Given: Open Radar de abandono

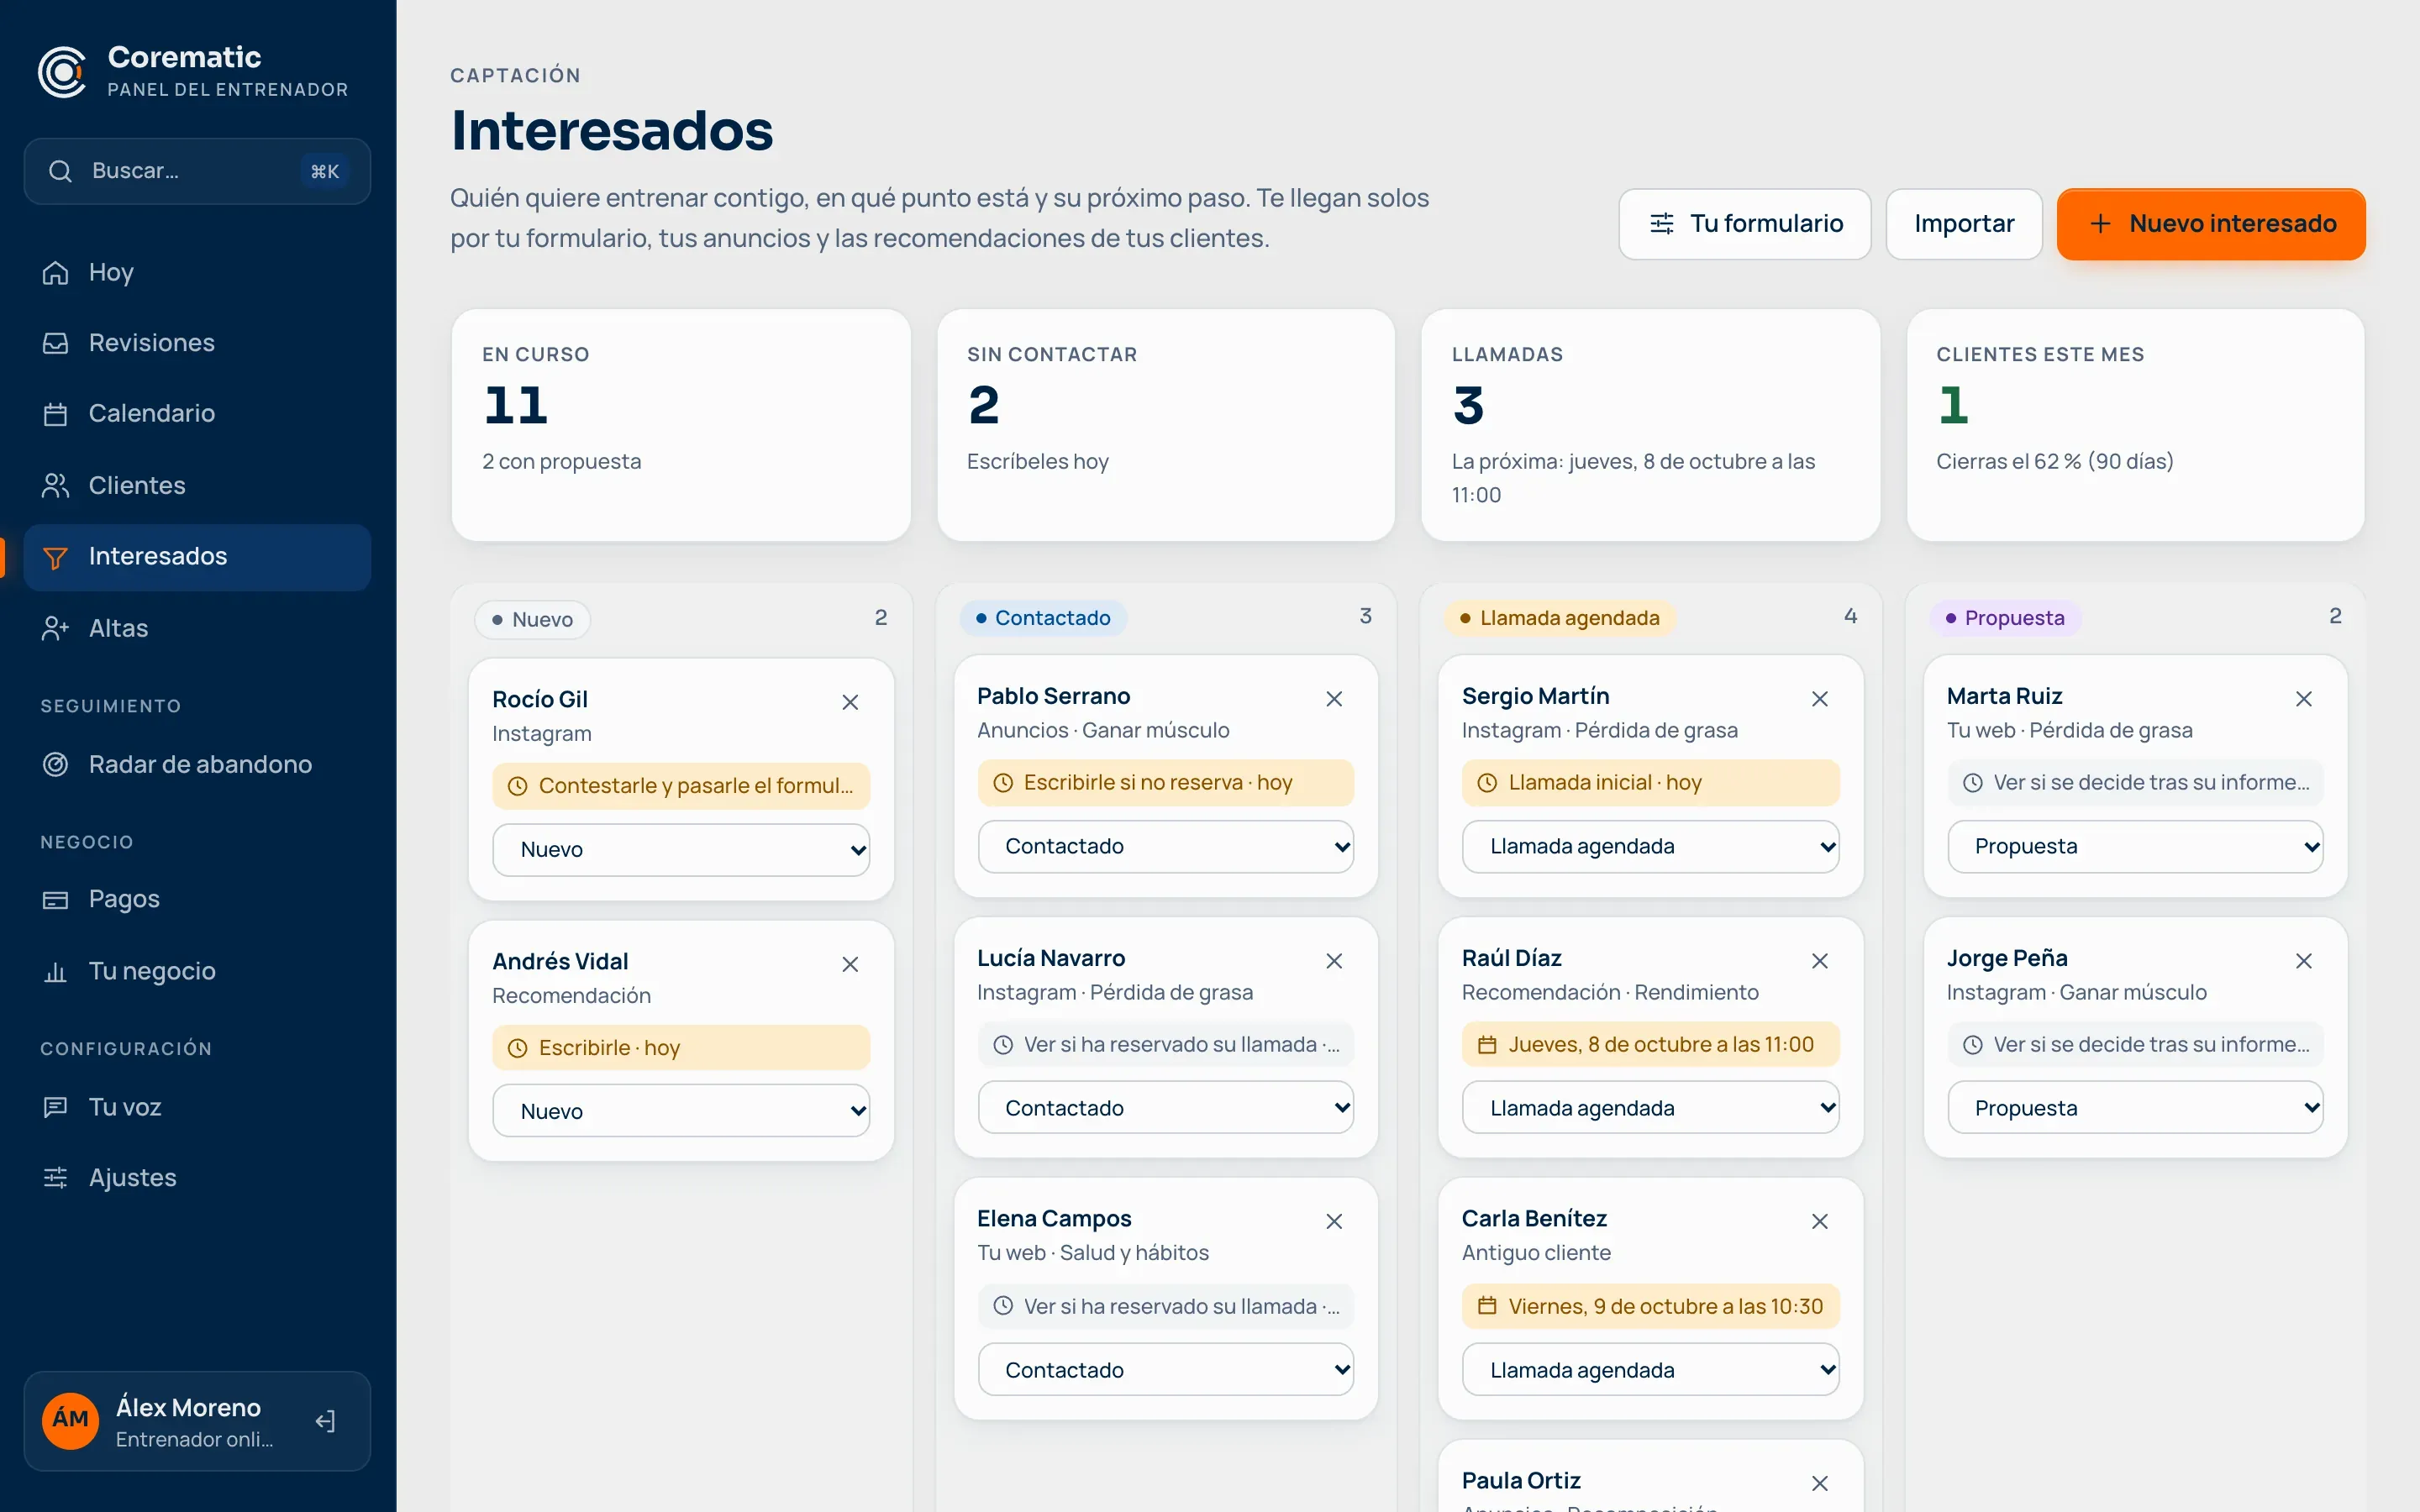Looking at the screenshot, I should [197, 765].
